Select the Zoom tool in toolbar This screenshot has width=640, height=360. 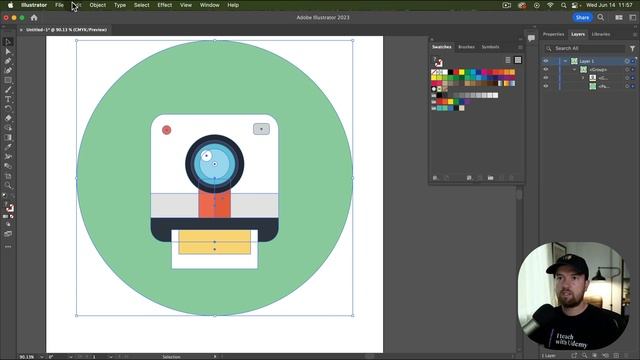pos(8,185)
